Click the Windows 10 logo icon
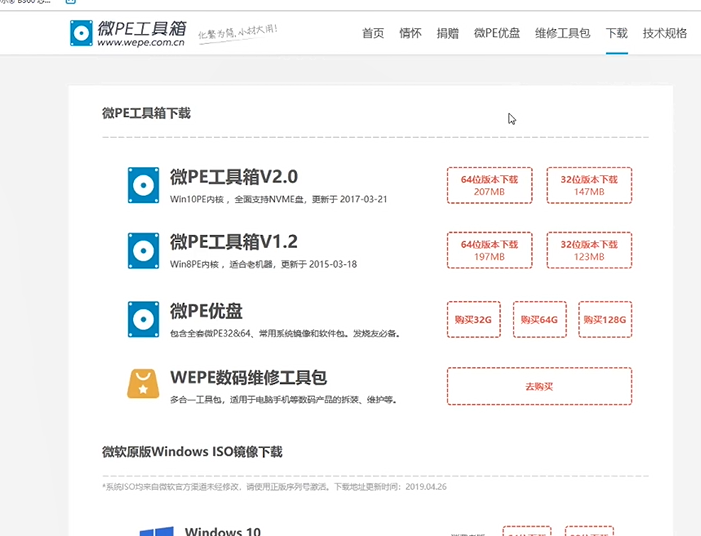 (x=156, y=531)
